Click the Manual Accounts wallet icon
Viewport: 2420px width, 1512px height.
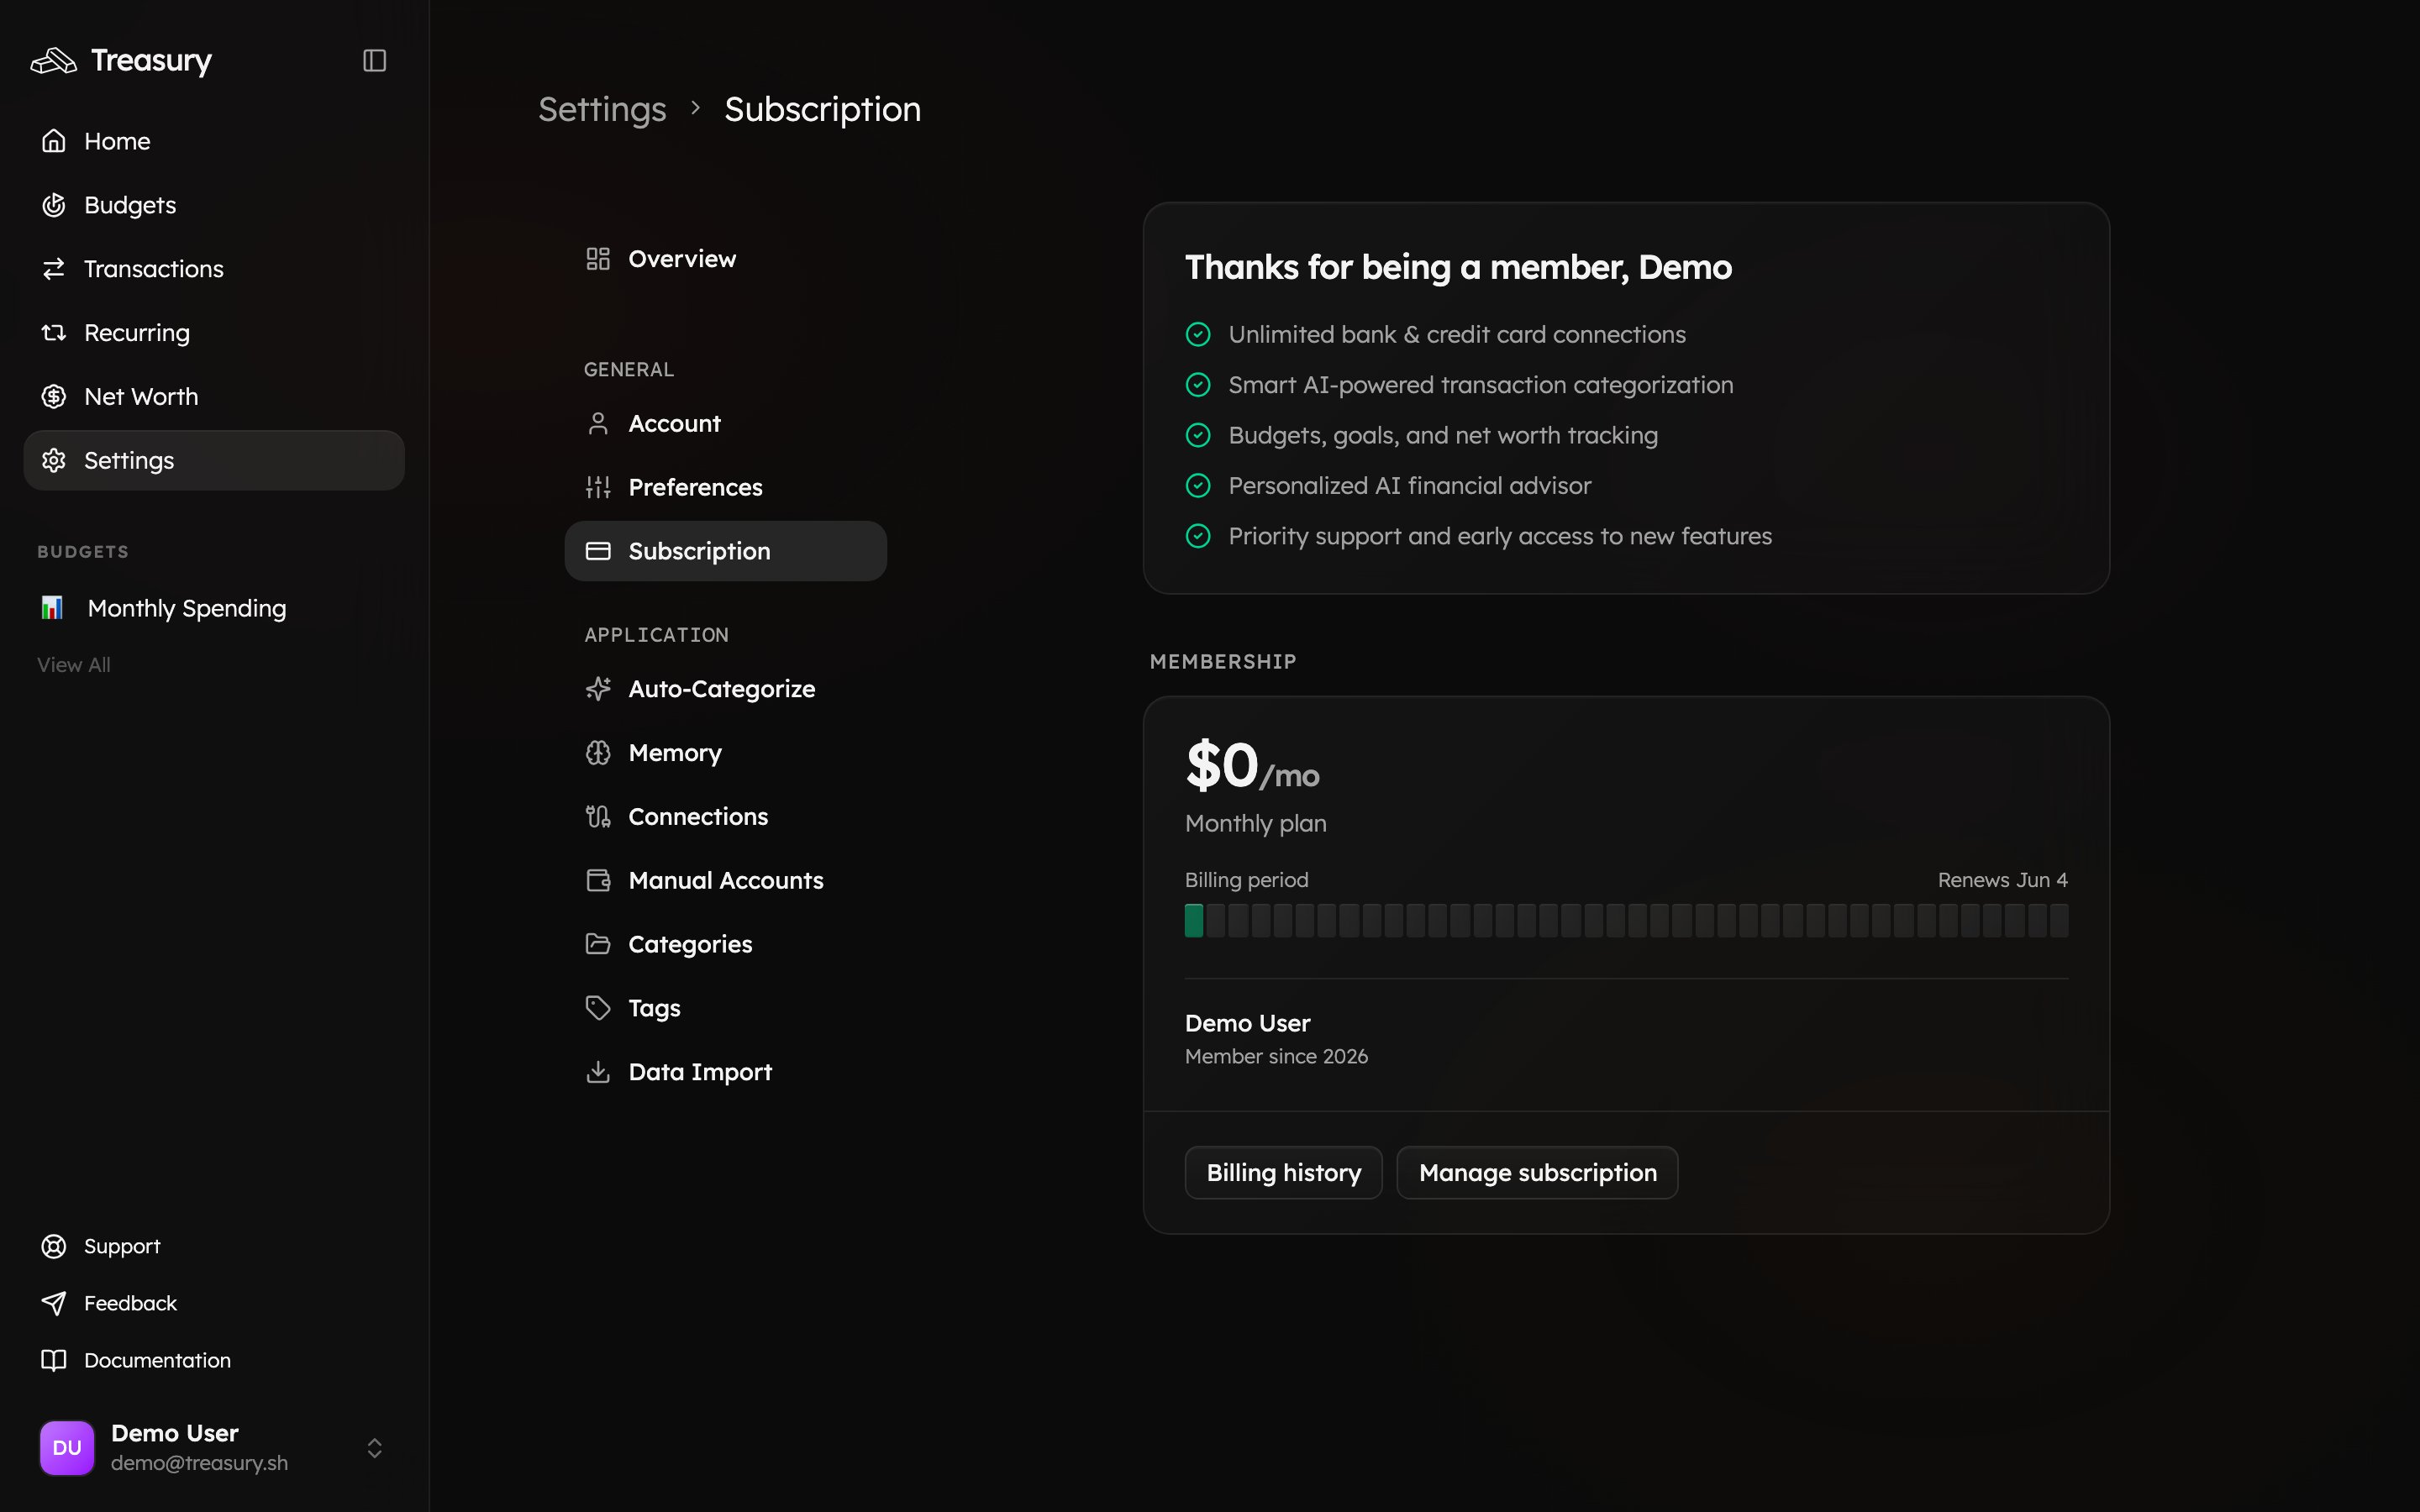598,881
